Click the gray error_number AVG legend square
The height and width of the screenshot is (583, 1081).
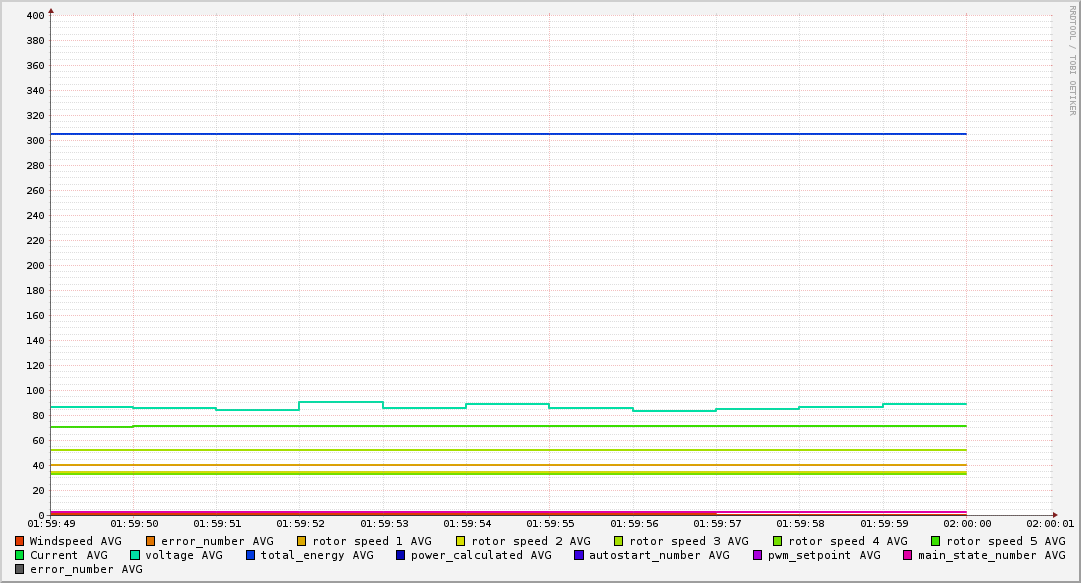pos(20,569)
